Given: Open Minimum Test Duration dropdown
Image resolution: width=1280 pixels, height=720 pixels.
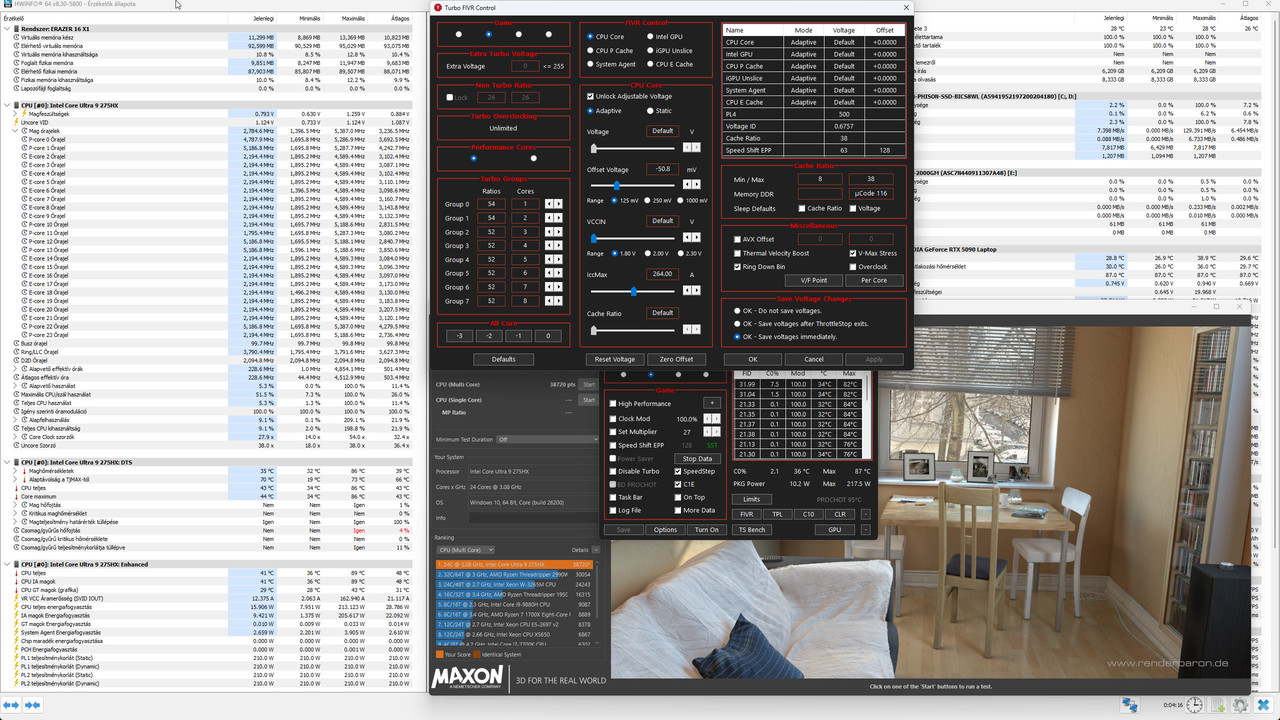Looking at the screenshot, I should (548, 439).
